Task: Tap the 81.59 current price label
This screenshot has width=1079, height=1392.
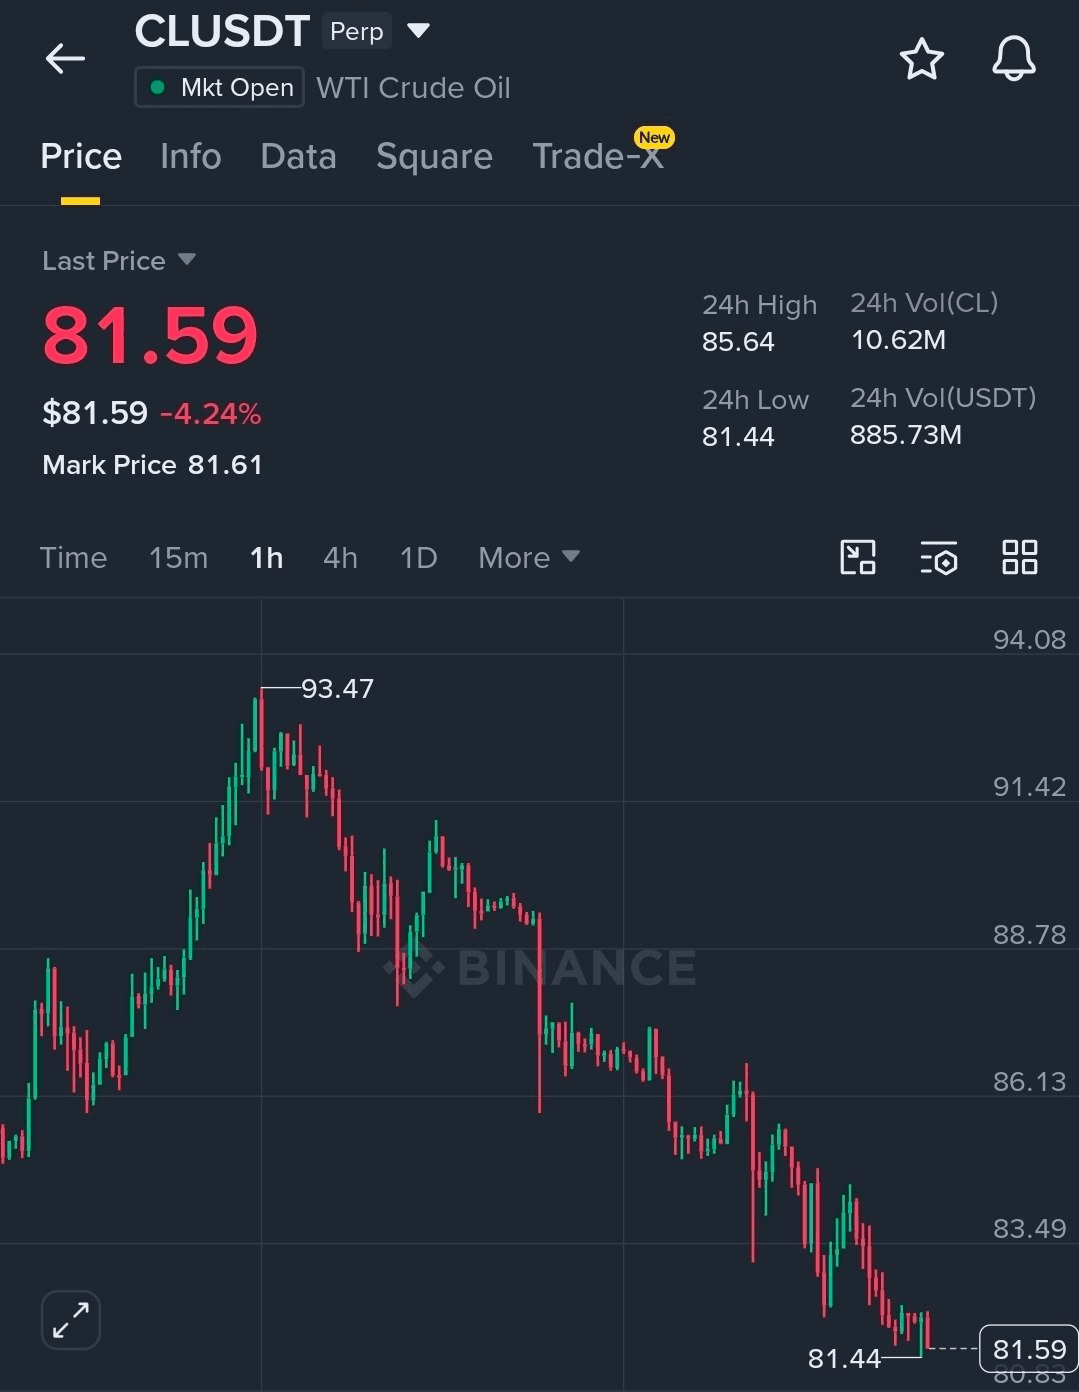Action: (1029, 1349)
